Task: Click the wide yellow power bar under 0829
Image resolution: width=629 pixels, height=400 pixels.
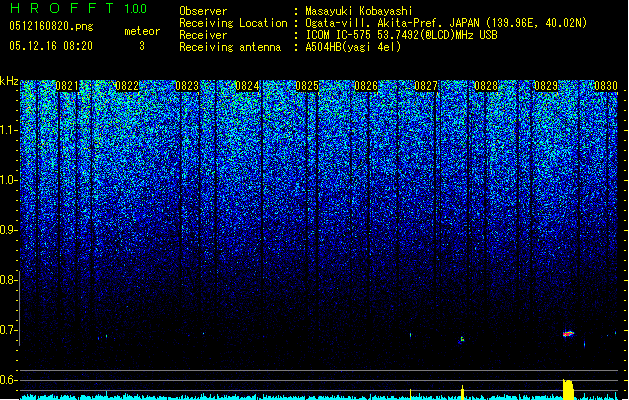Action: [x=568, y=389]
